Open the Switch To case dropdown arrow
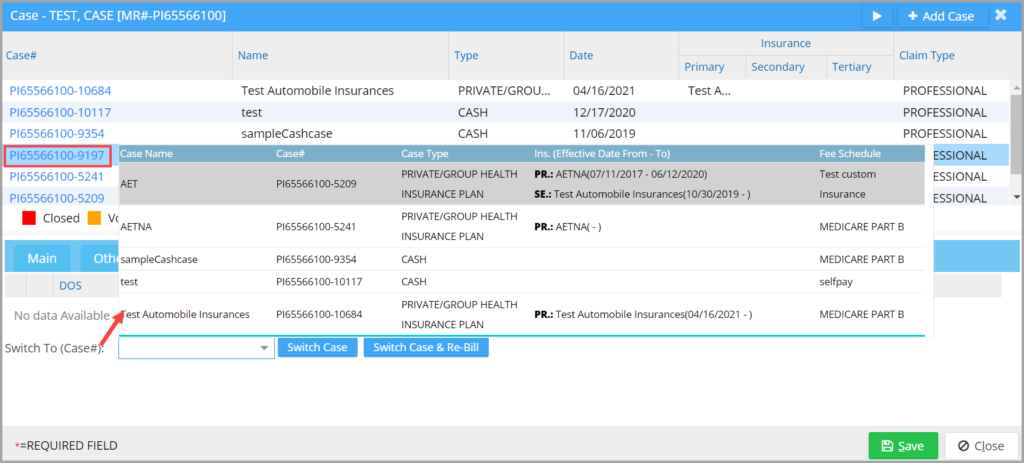 pyautogui.click(x=264, y=348)
